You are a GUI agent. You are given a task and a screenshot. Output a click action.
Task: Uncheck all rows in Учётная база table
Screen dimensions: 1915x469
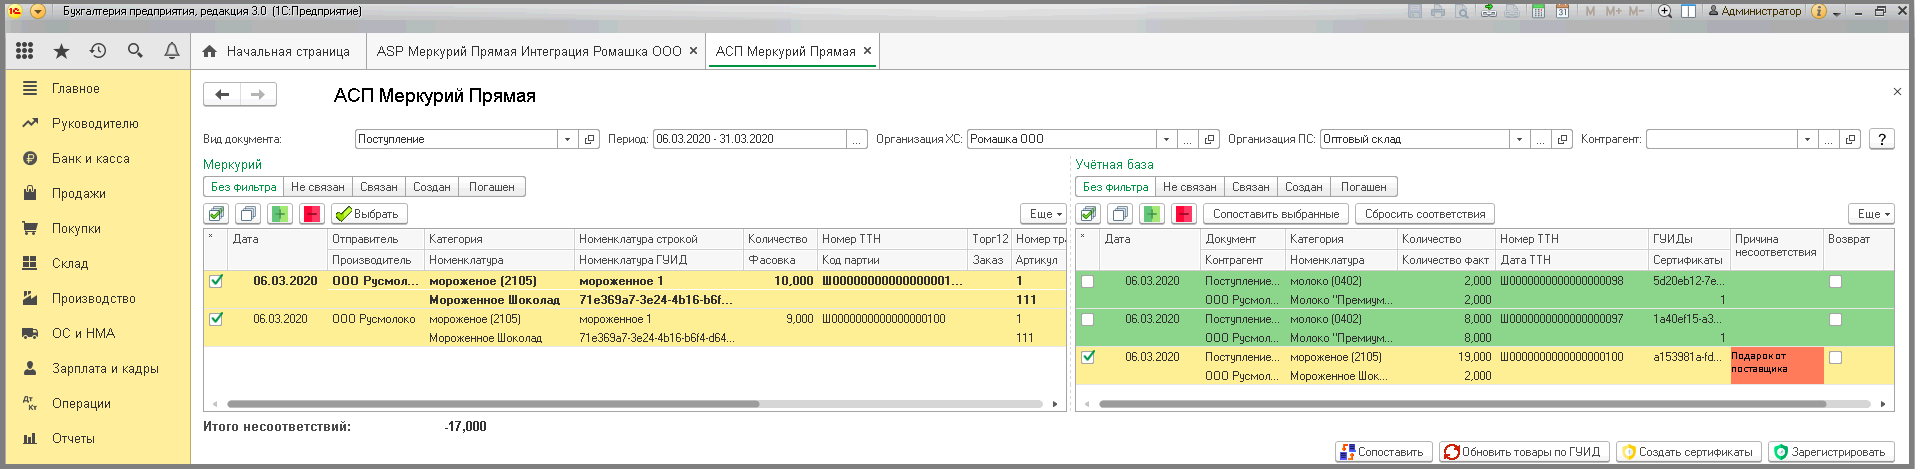(1120, 214)
